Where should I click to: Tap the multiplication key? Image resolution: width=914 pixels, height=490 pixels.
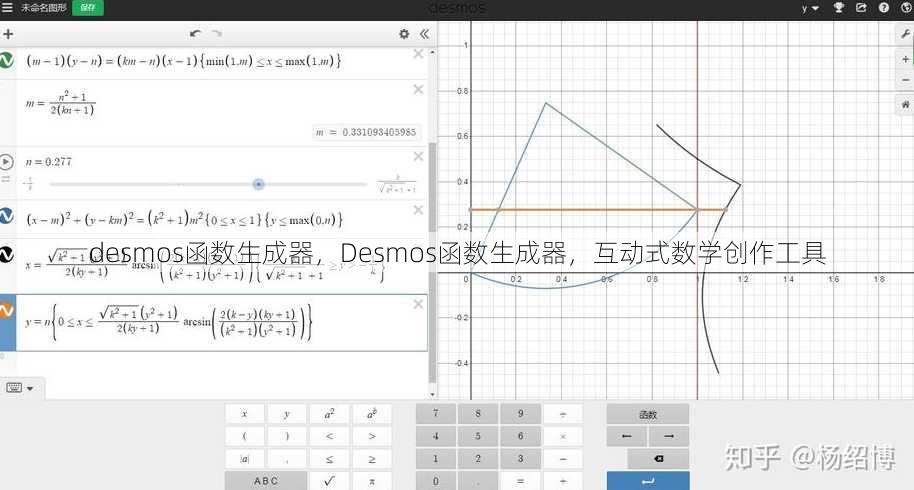(x=563, y=436)
